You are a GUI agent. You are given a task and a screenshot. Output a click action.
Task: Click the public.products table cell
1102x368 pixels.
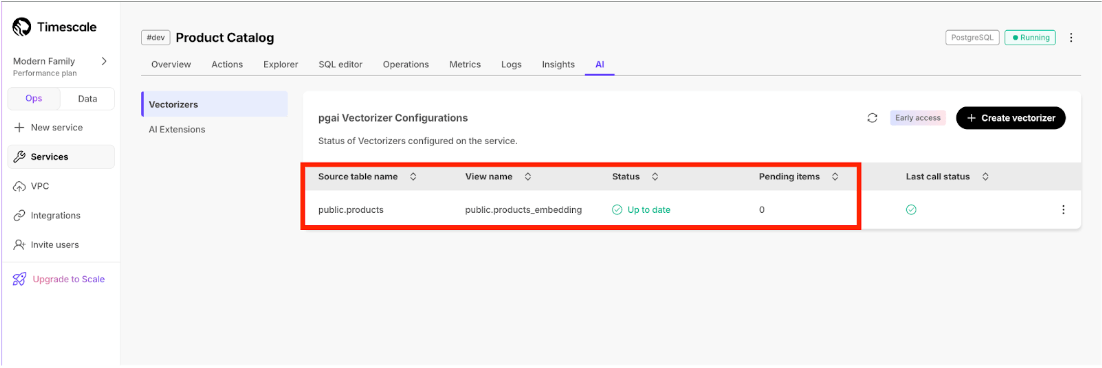pyautogui.click(x=351, y=209)
